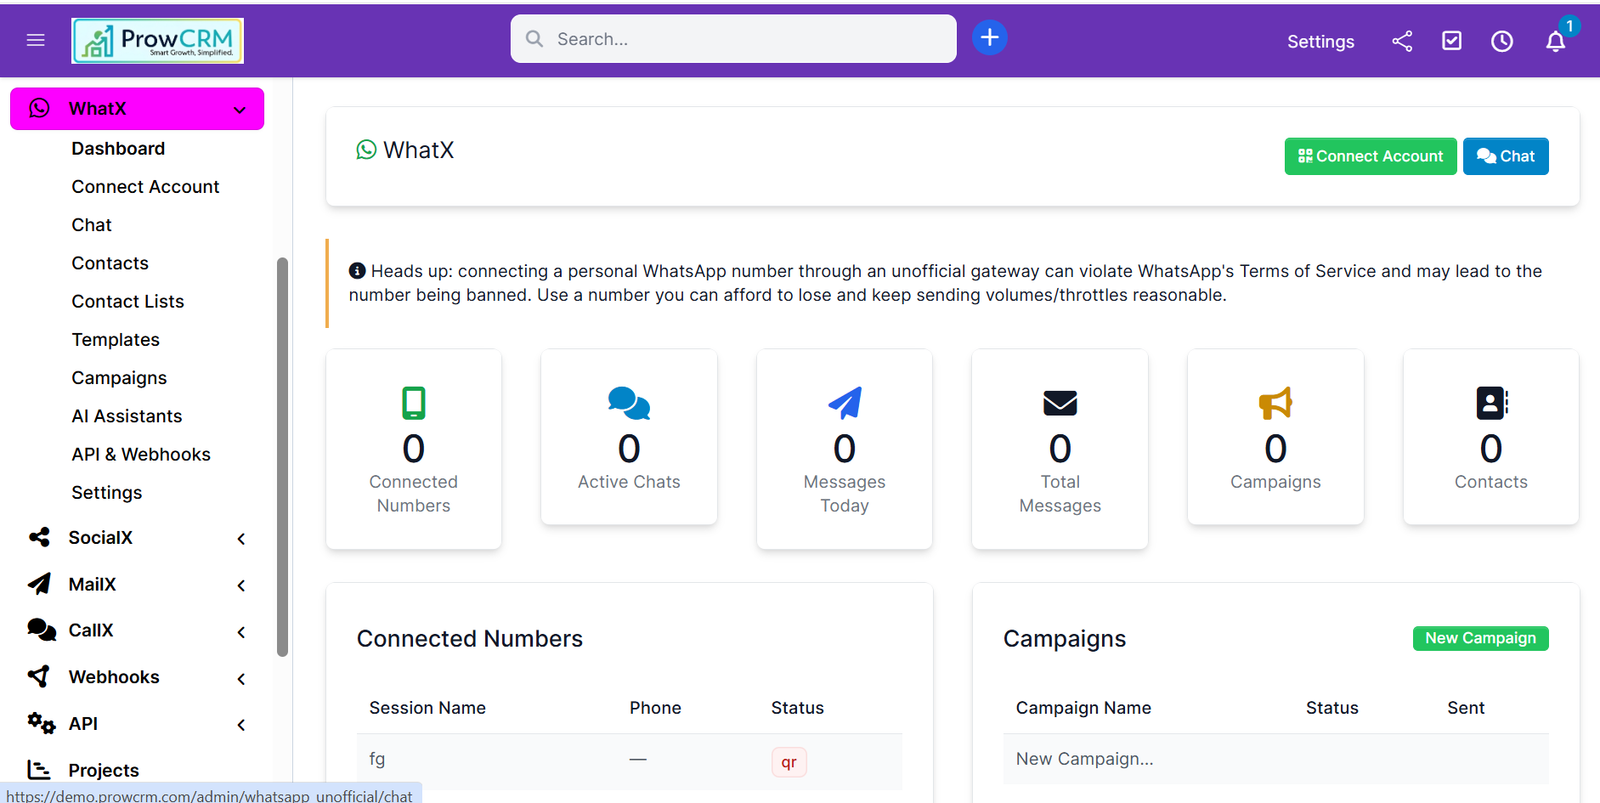Open Campaigns in WhatX submenu
Viewport: 1600px width, 803px height.
click(x=119, y=378)
